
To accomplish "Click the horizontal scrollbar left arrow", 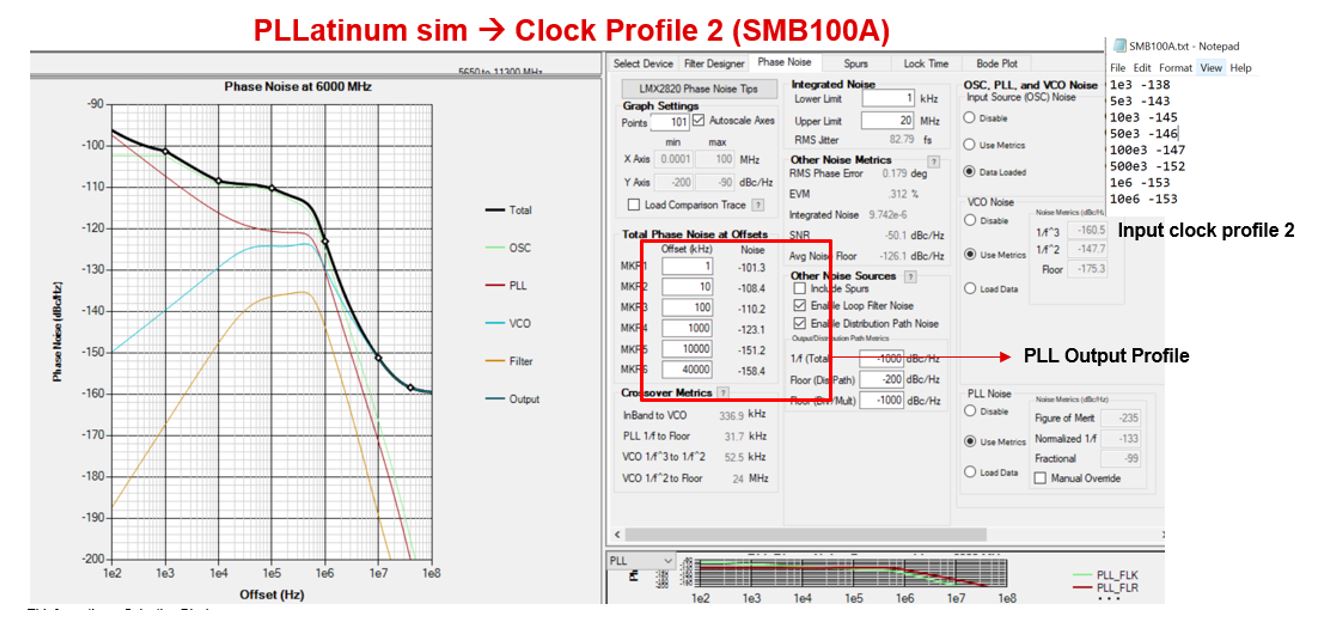I will [x=616, y=535].
